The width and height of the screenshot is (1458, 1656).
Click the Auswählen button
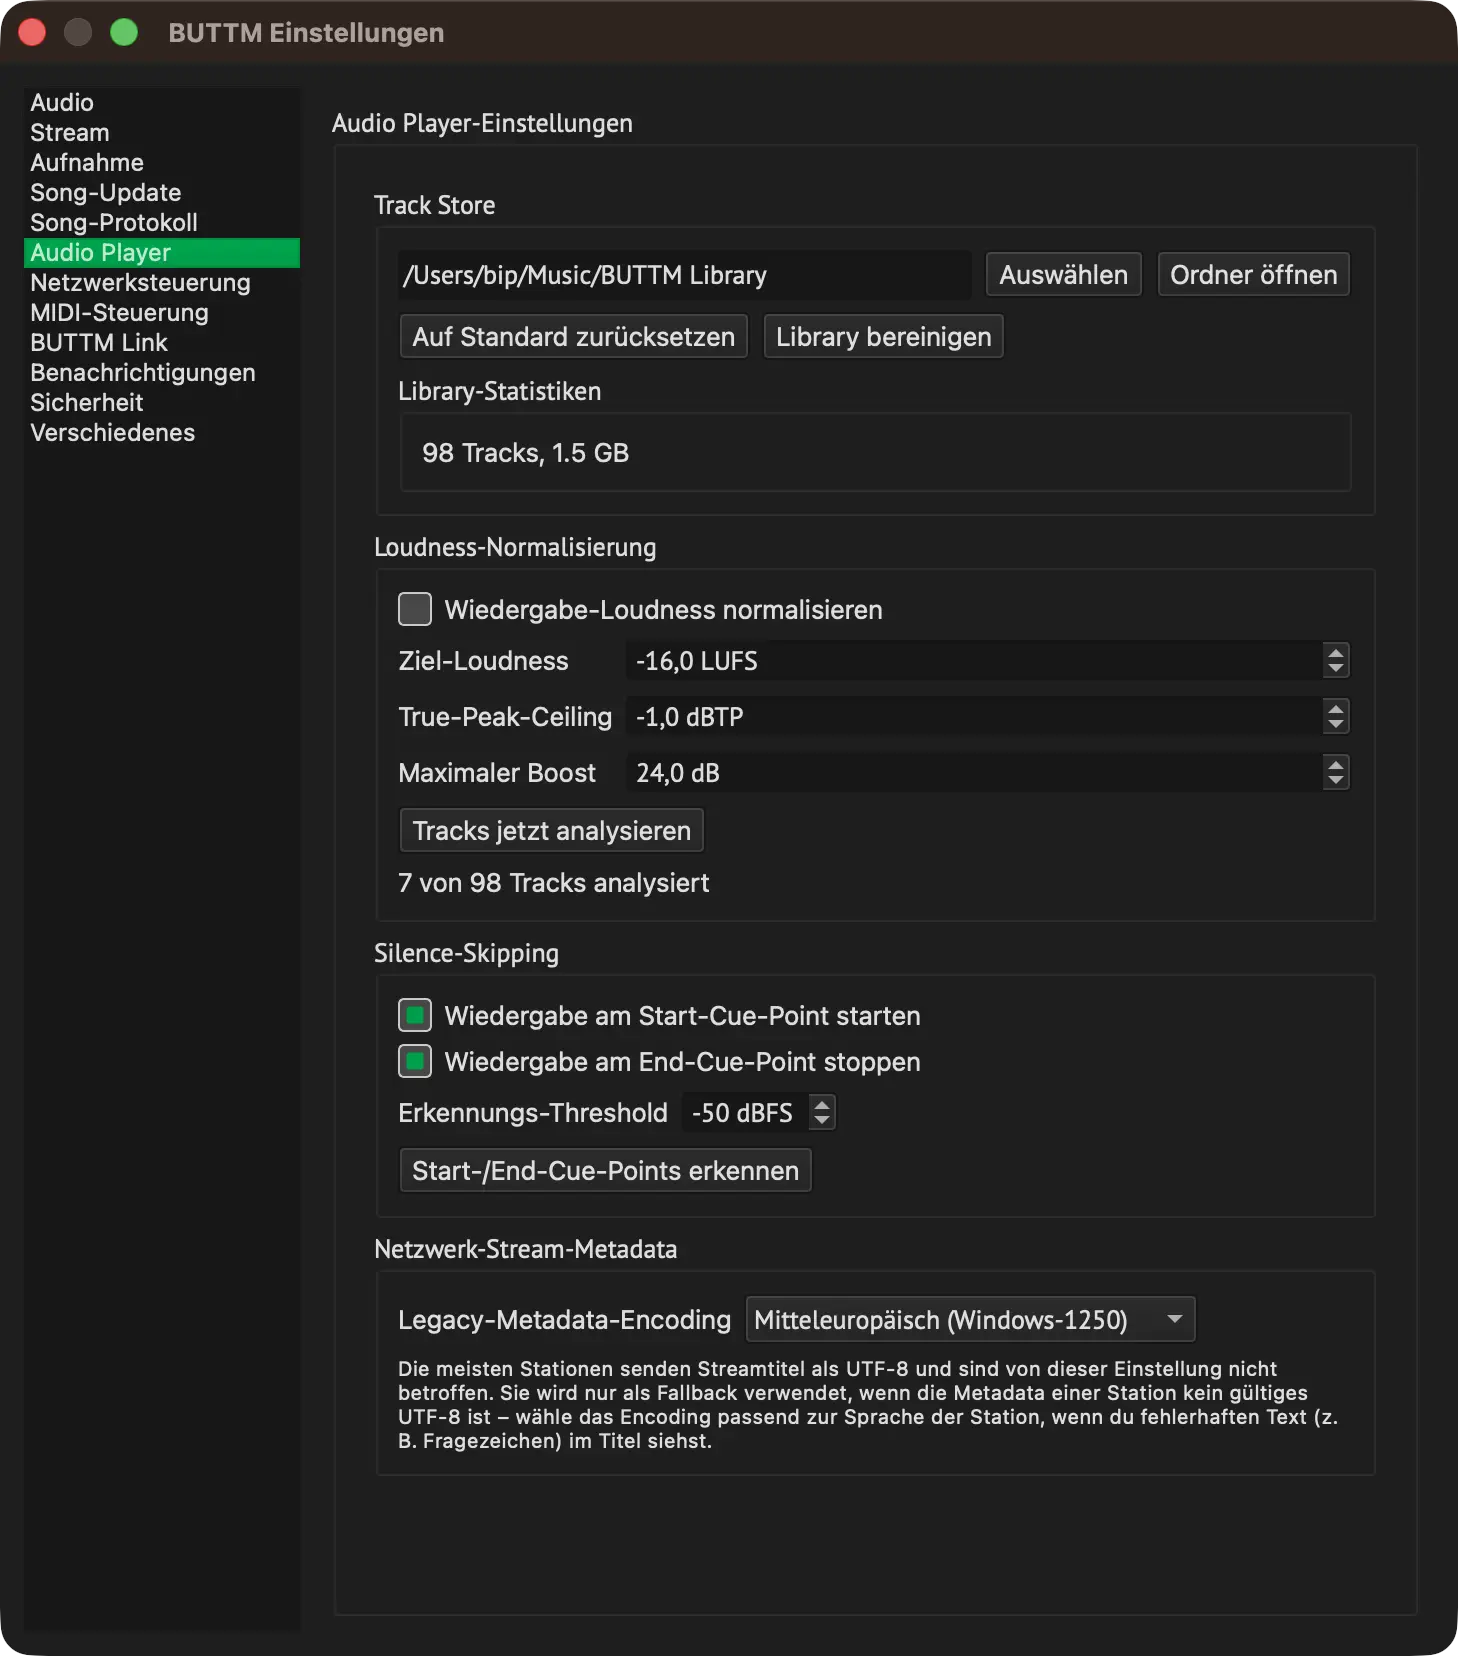[x=1063, y=275]
